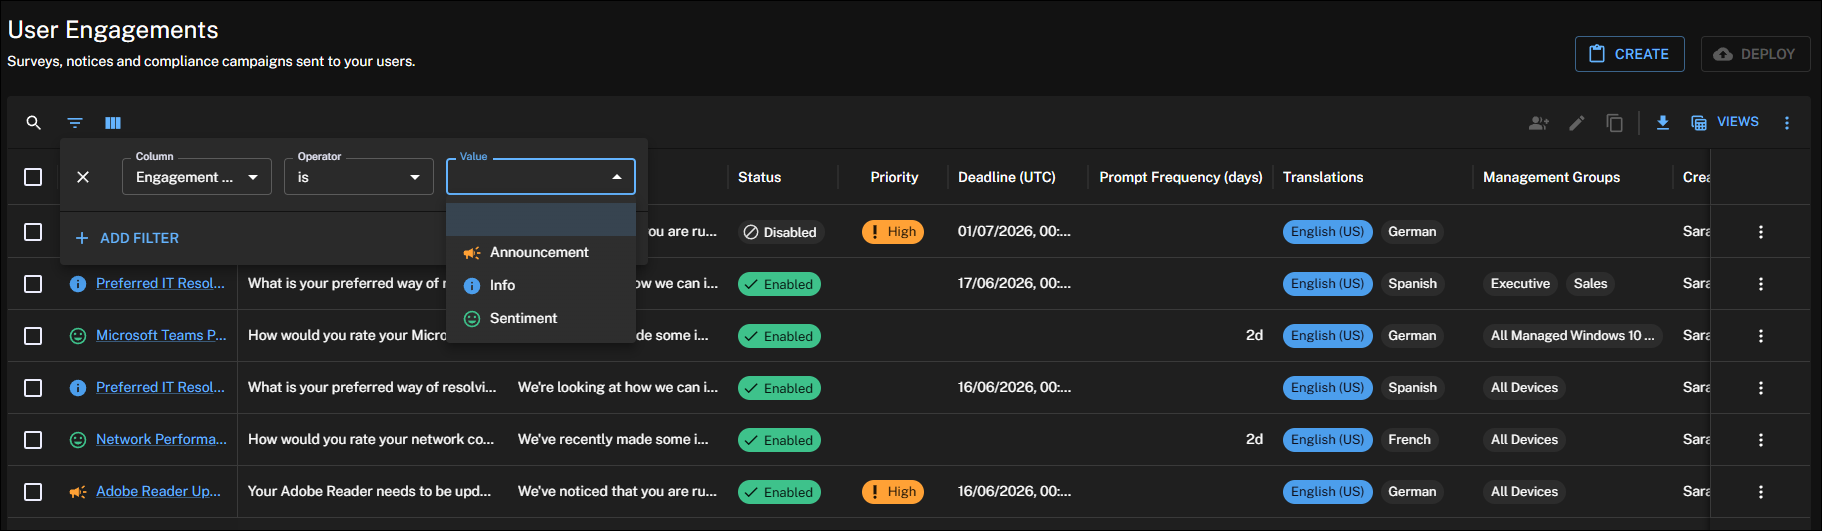1822x531 pixels.
Task: Open the Adobe Reader Up... link
Action: click(158, 491)
